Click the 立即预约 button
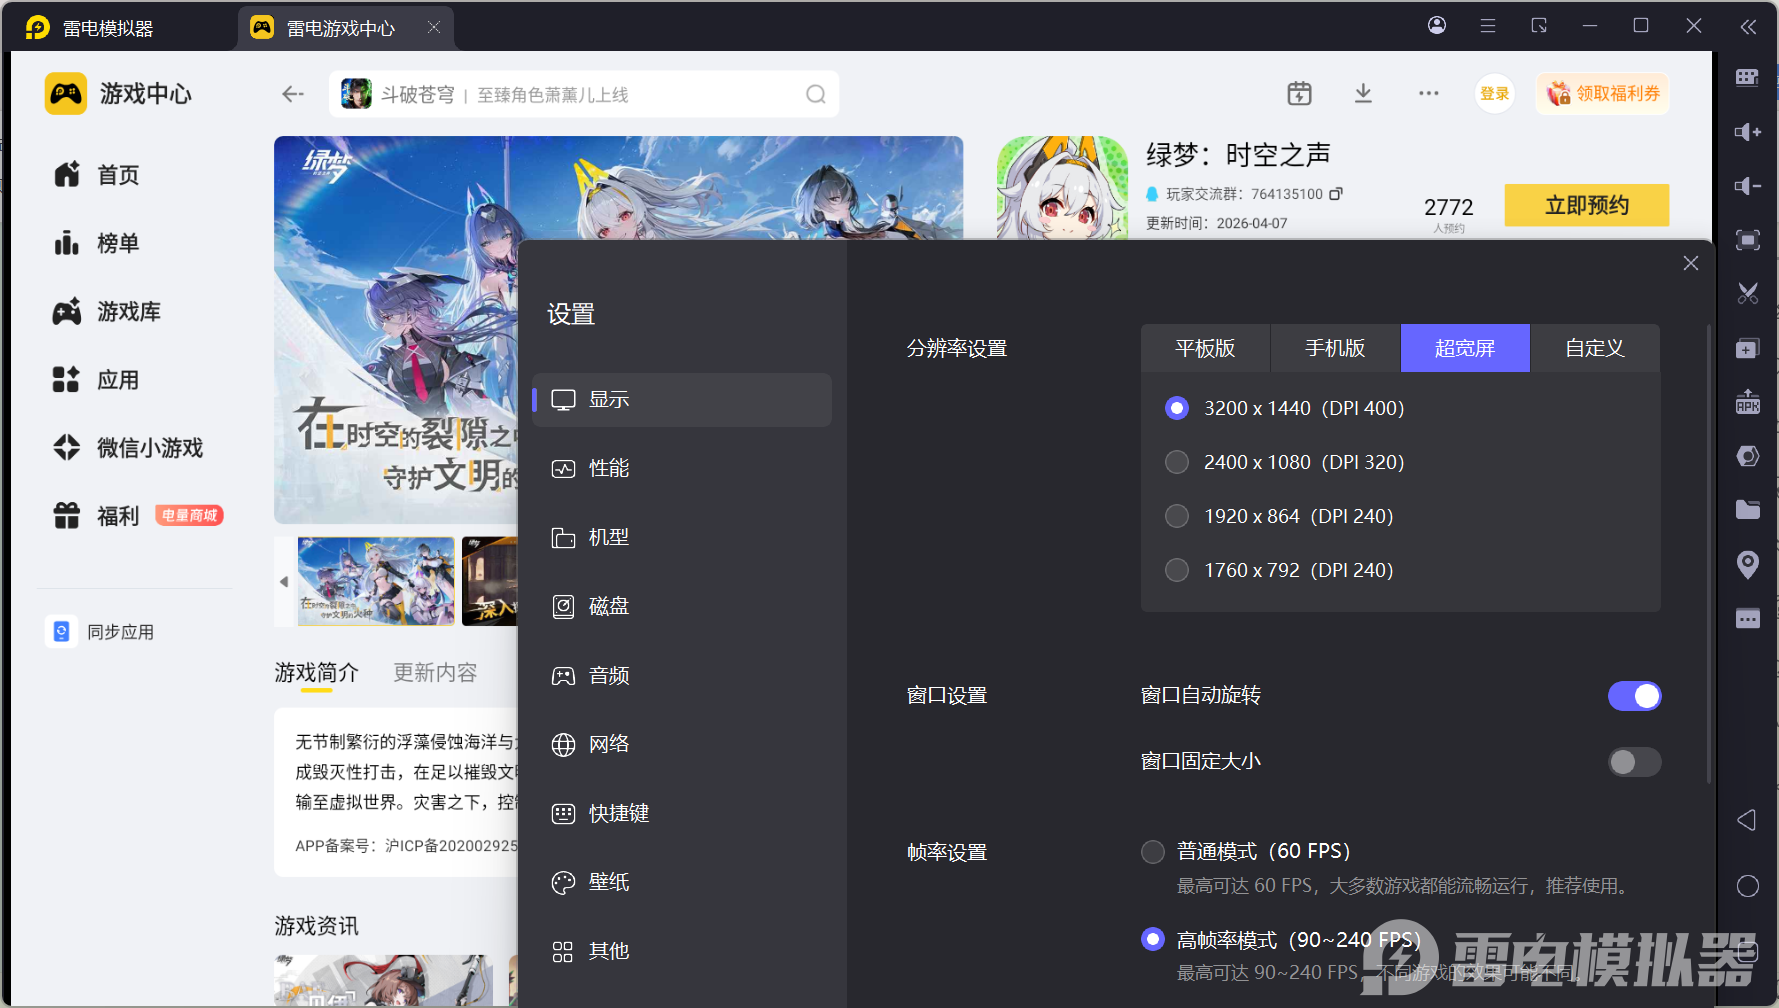The image size is (1779, 1008). pyautogui.click(x=1586, y=205)
